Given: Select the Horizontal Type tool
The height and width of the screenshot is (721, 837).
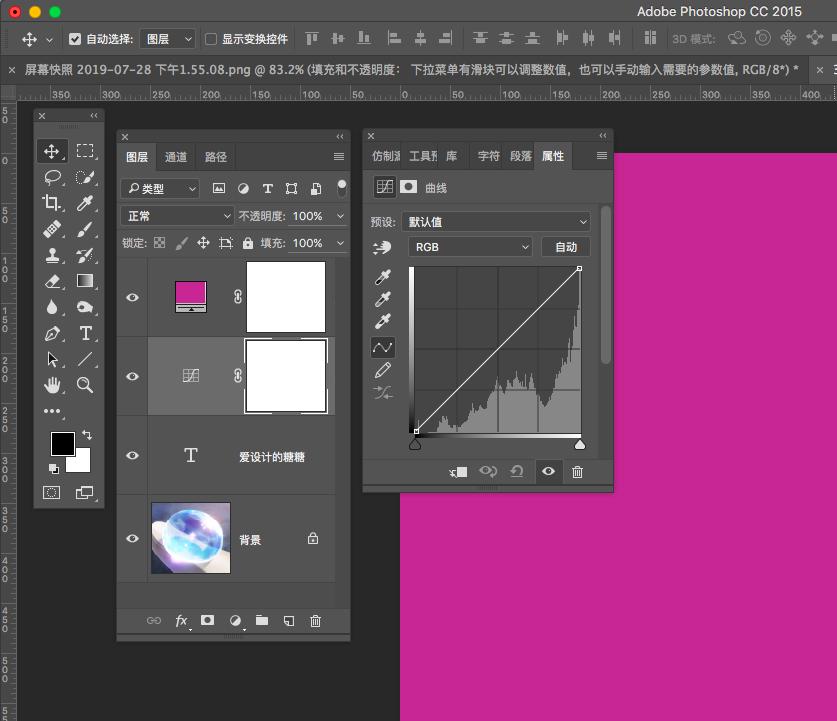Looking at the screenshot, I should click(86, 333).
